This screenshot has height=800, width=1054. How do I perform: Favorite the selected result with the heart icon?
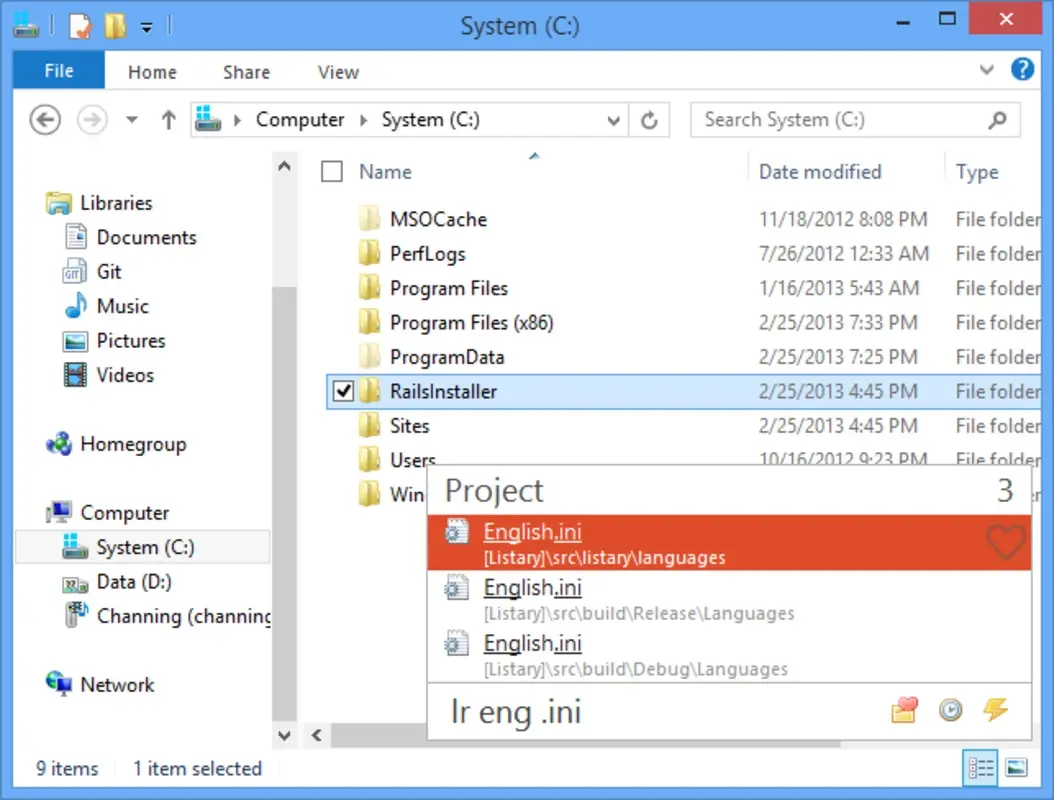[x=1006, y=543]
